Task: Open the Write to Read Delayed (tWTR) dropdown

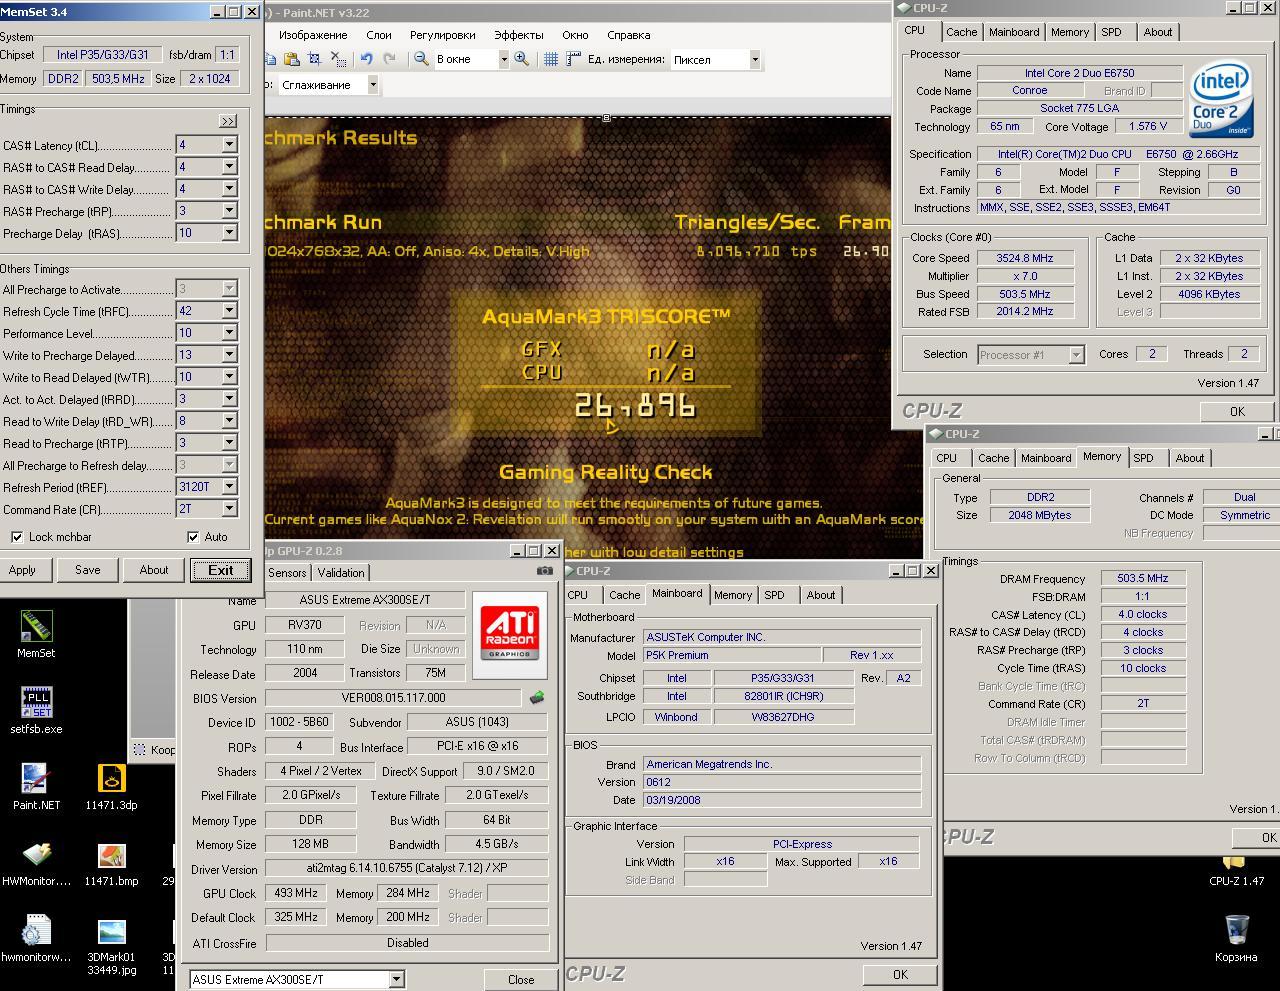Action: tap(229, 377)
